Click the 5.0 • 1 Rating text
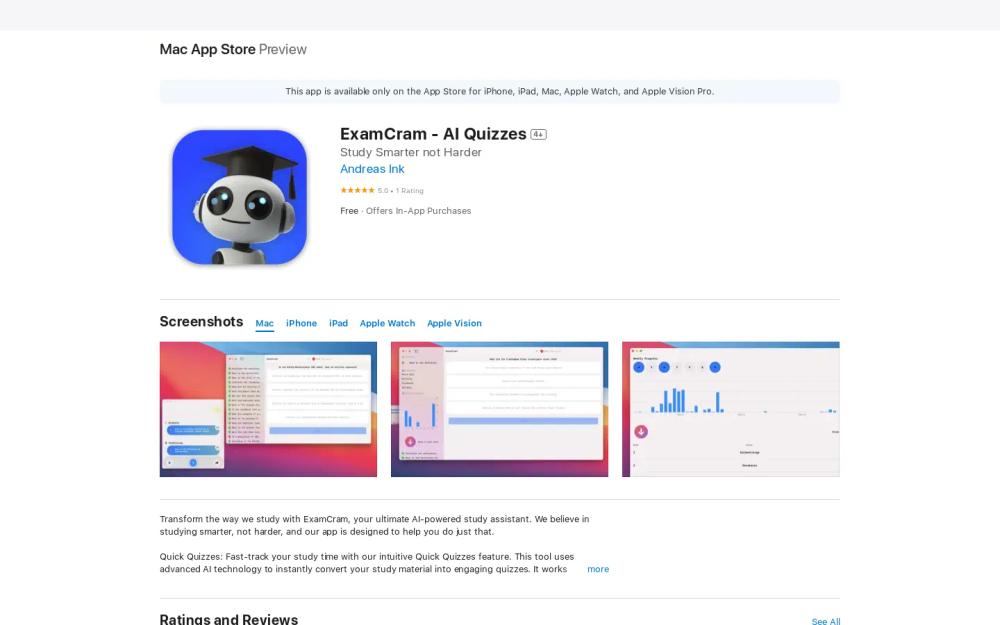 [401, 191]
